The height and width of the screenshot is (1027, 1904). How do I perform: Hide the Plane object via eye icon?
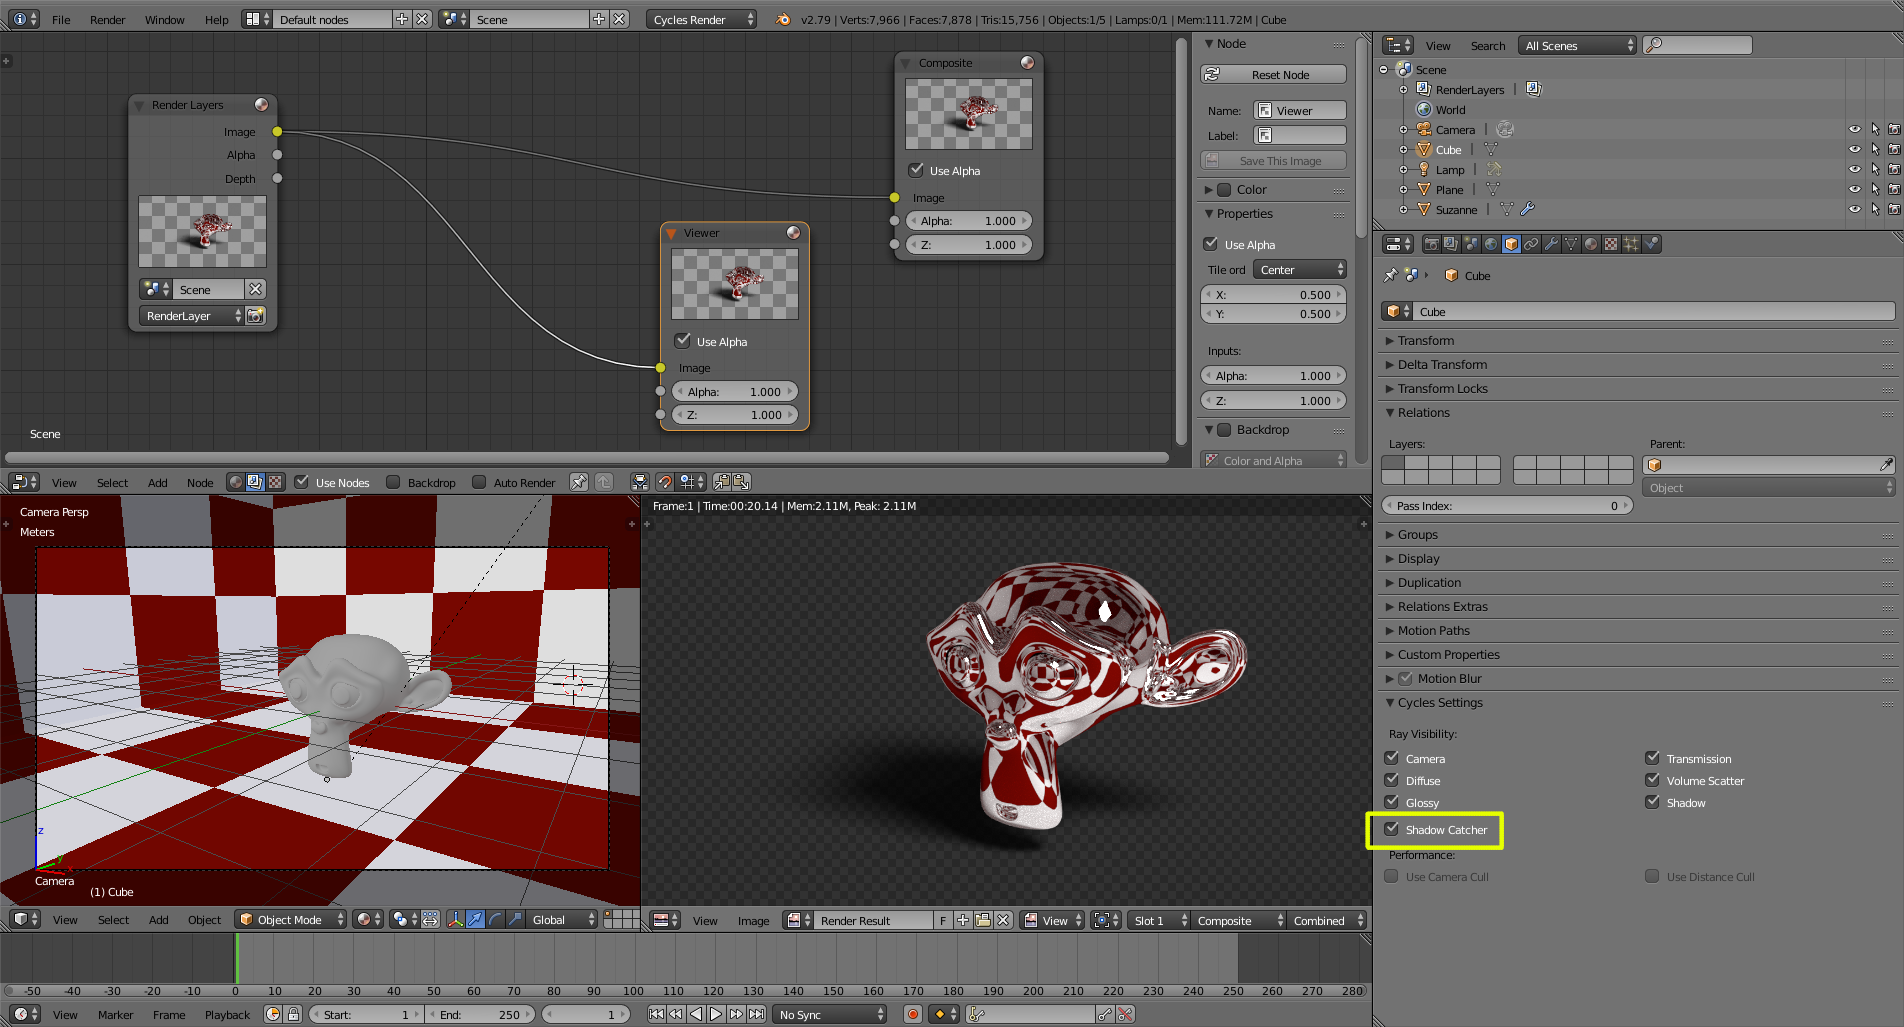[x=1855, y=189]
